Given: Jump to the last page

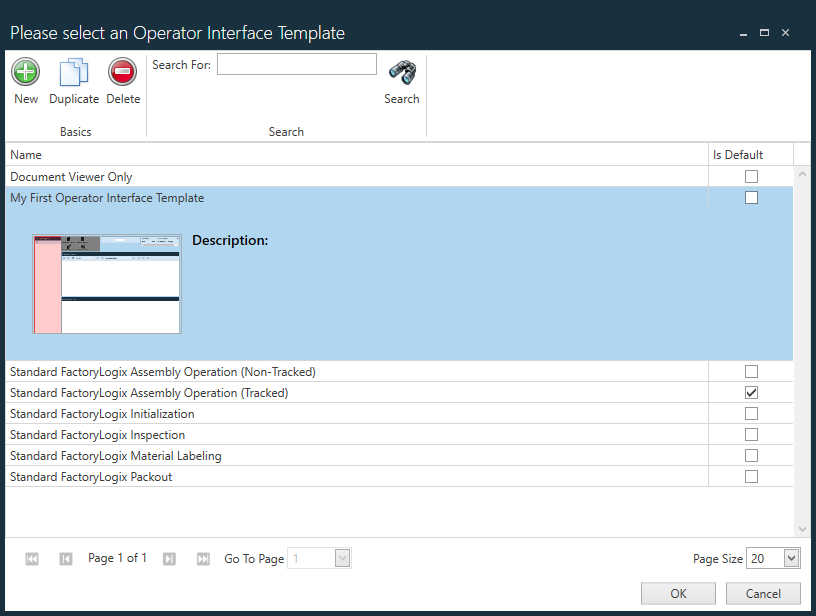Looking at the screenshot, I should [203, 558].
